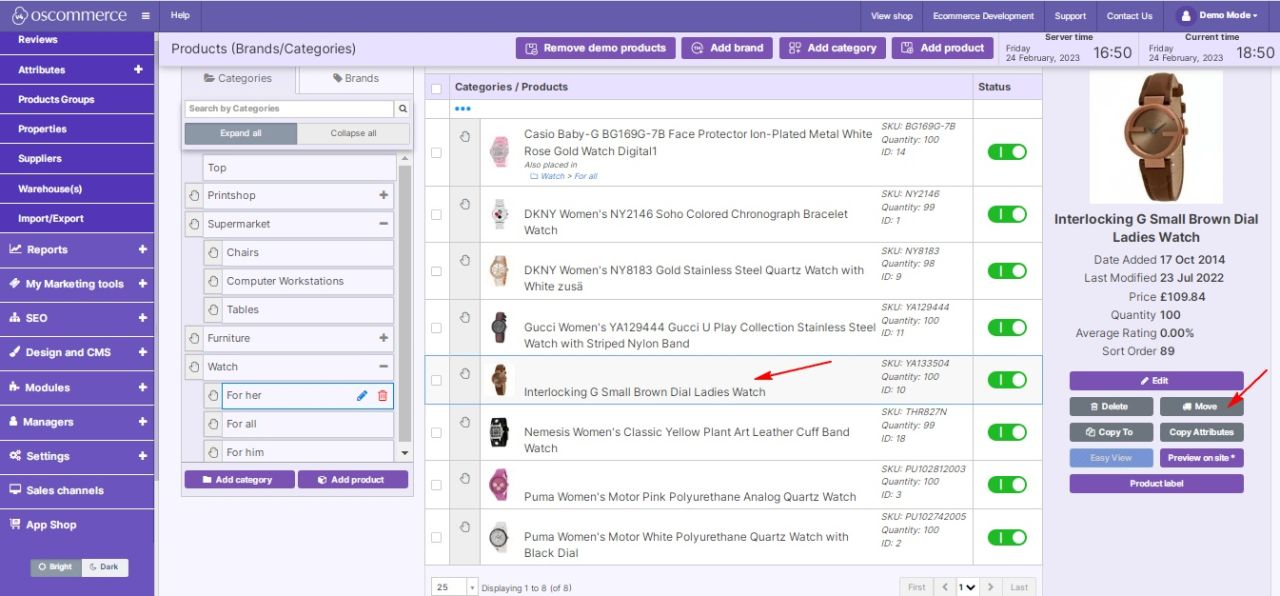Click the Casio Baby-G pink watch thumbnail

pyautogui.click(x=499, y=152)
